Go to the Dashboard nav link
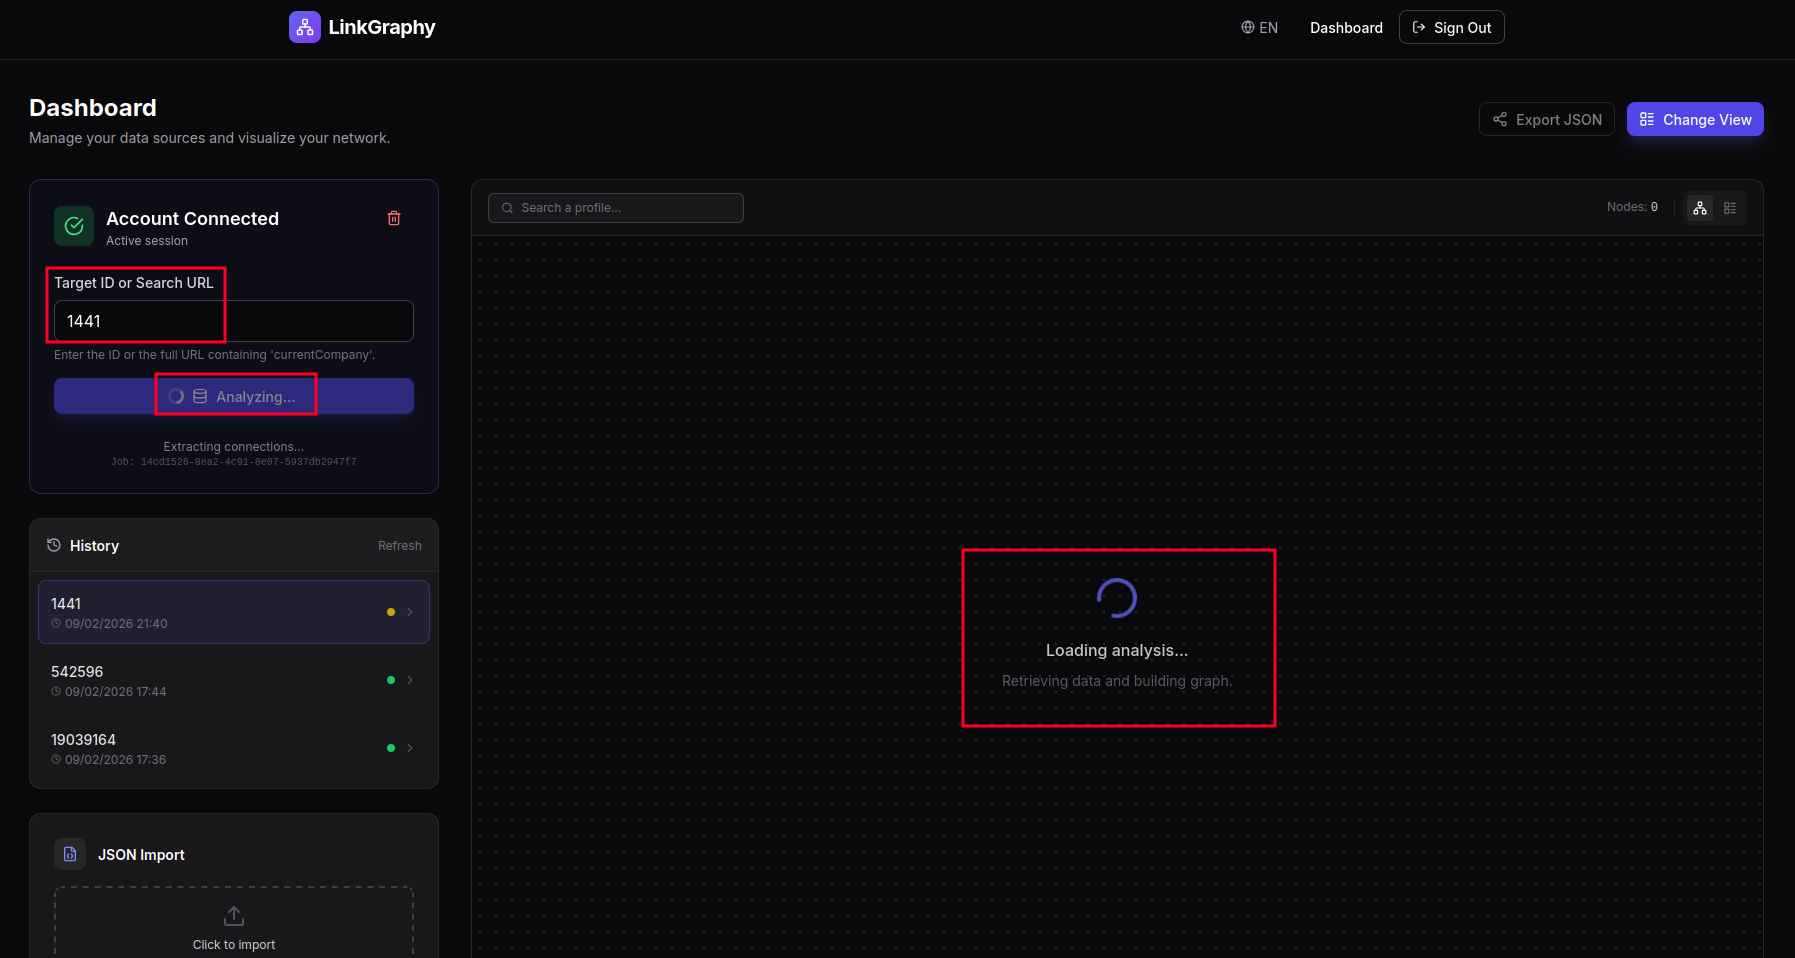1795x958 pixels. tap(1346, 28)
